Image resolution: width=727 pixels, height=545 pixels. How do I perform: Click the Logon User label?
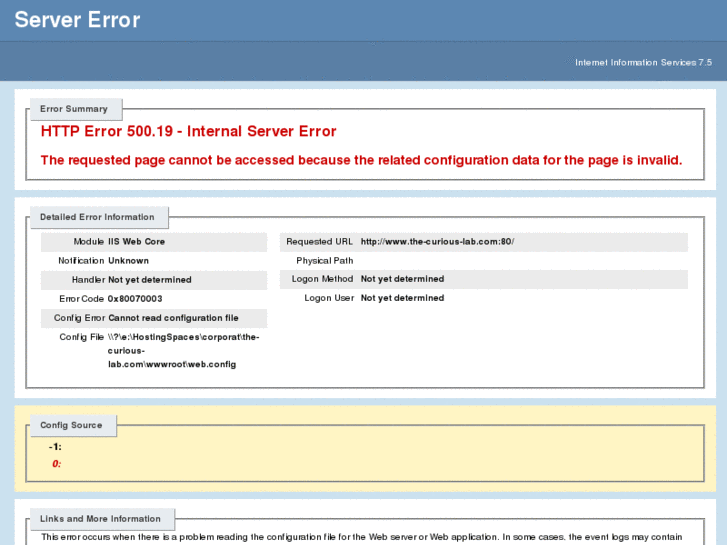[329, 298]
